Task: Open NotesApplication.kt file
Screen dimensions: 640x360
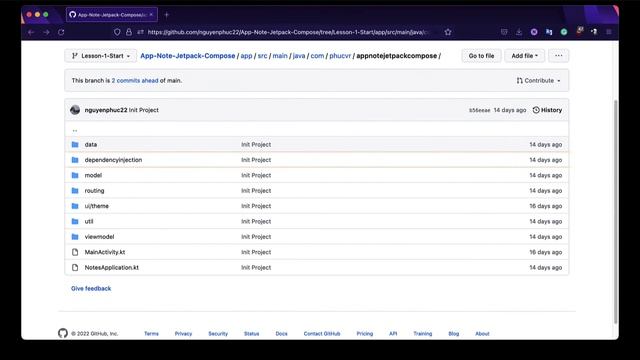Action: pos(111,267)
